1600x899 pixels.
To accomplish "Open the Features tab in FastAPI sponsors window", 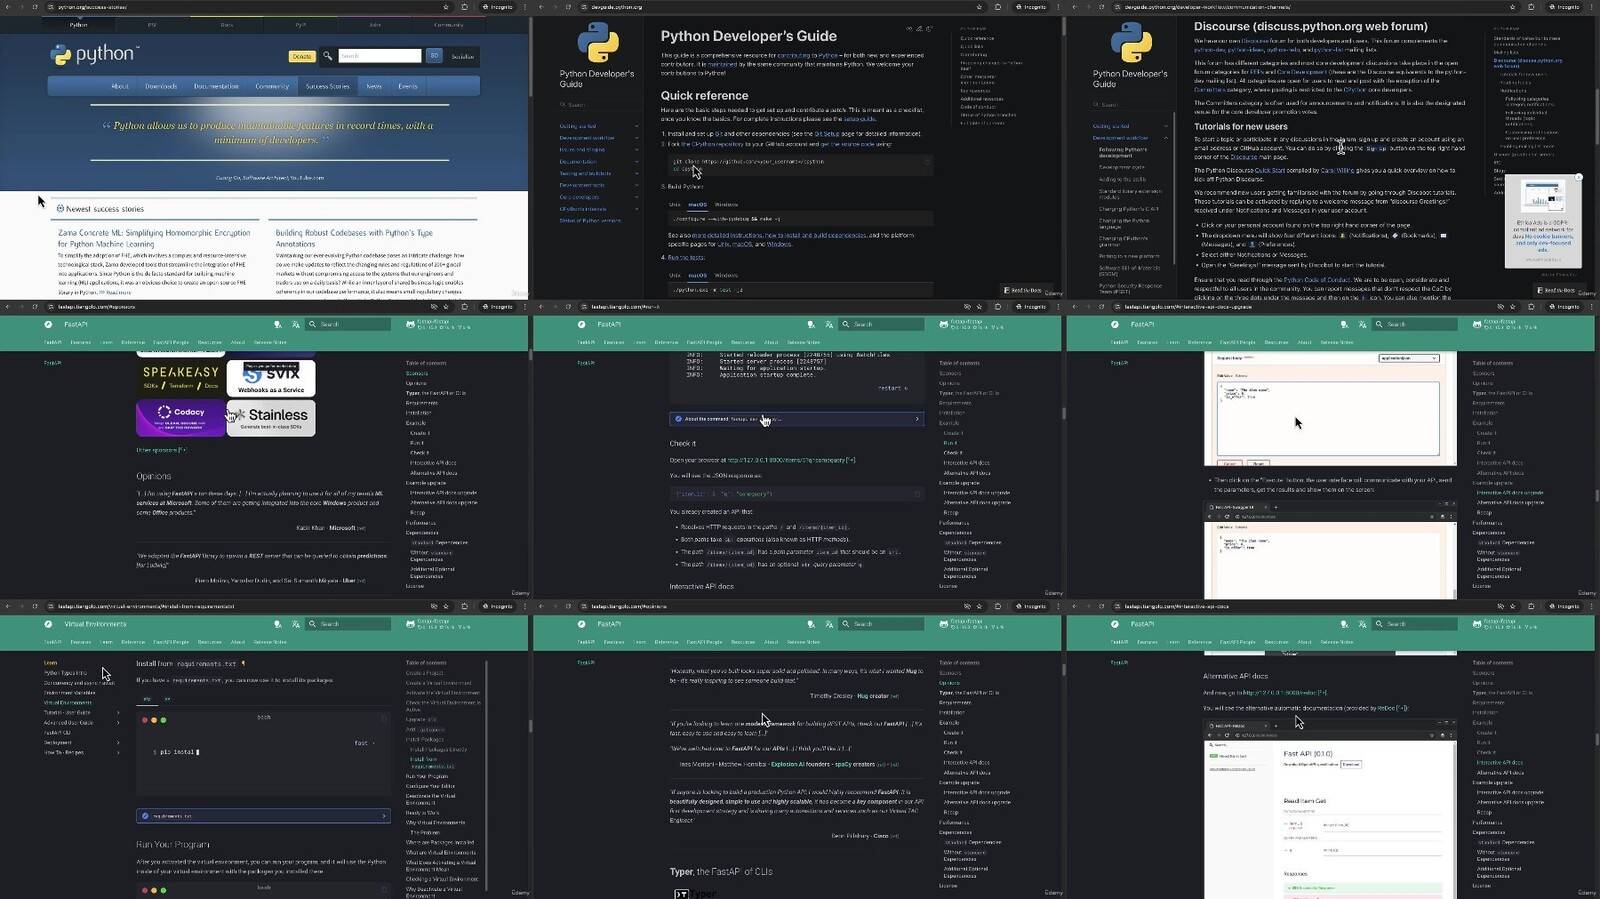I will click(x=81, y=342).
